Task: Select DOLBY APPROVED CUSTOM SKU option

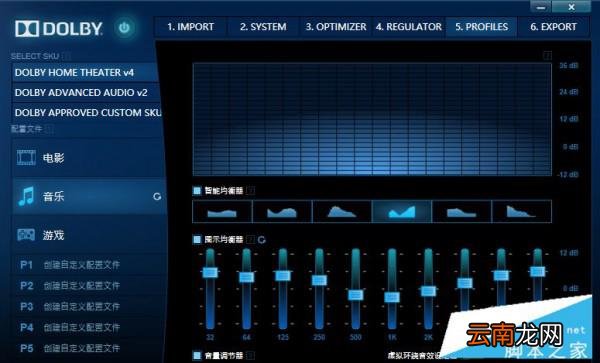Action: coord(86,112)
